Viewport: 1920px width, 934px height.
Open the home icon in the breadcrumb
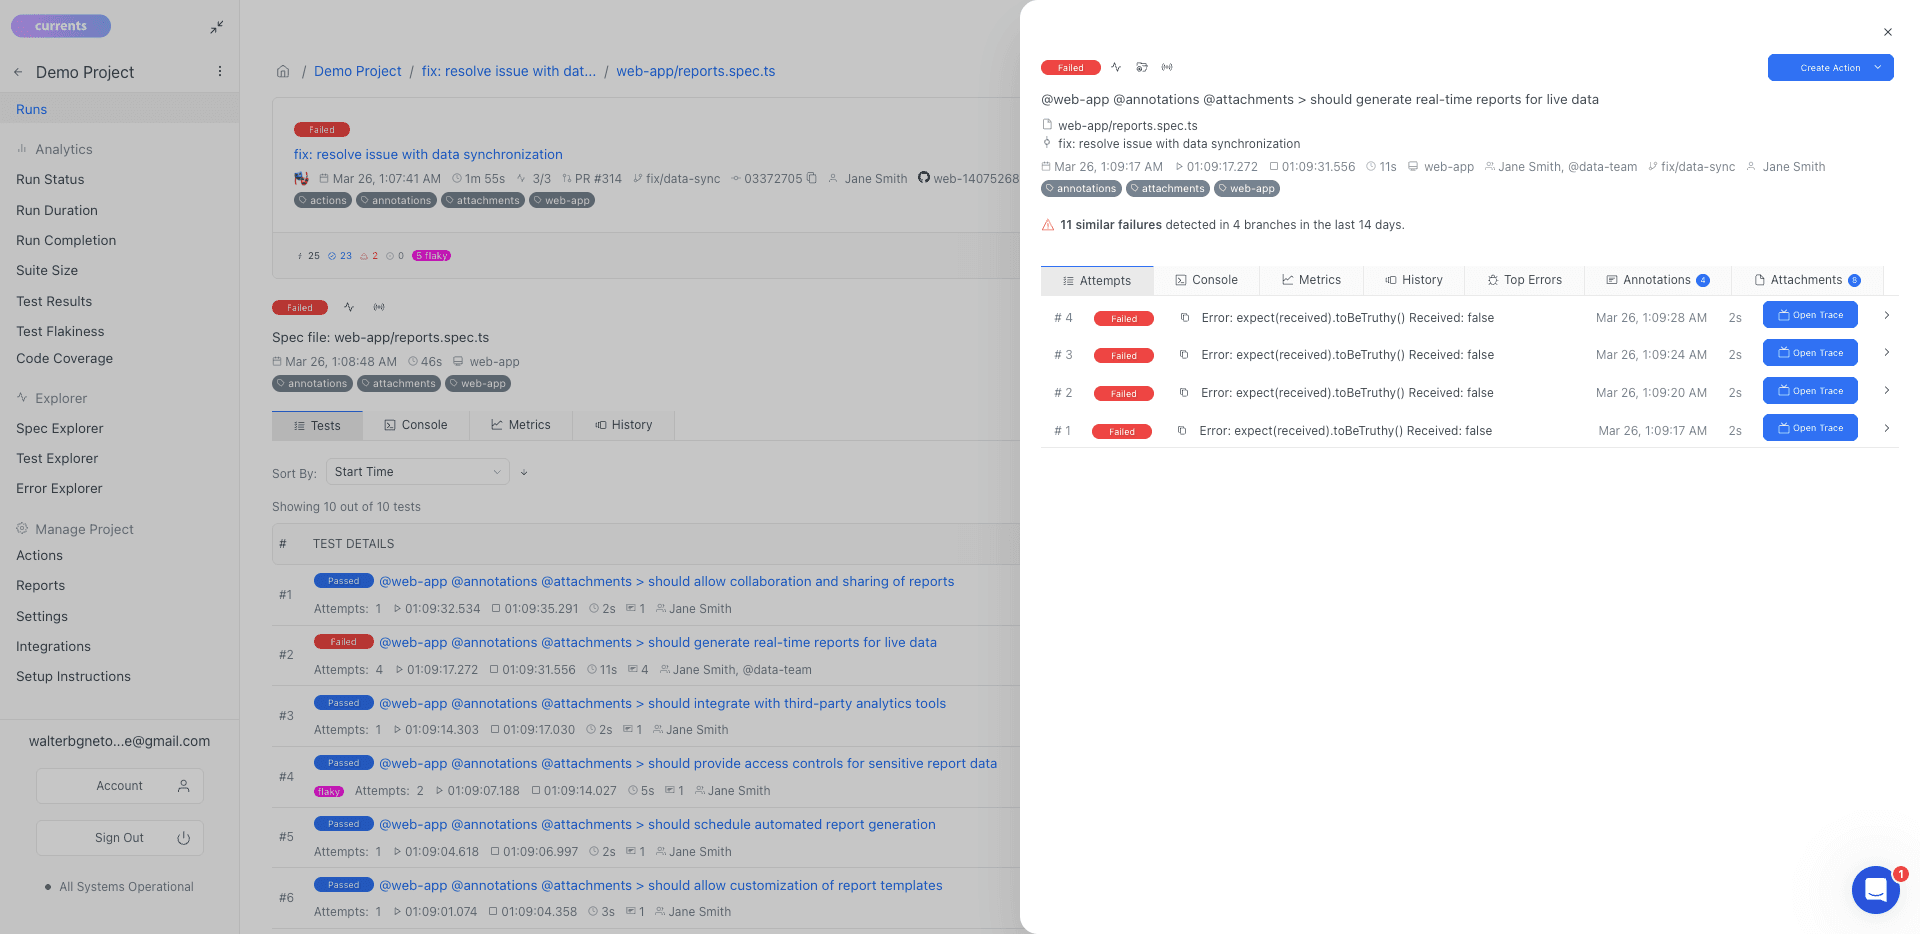(283, 71)
